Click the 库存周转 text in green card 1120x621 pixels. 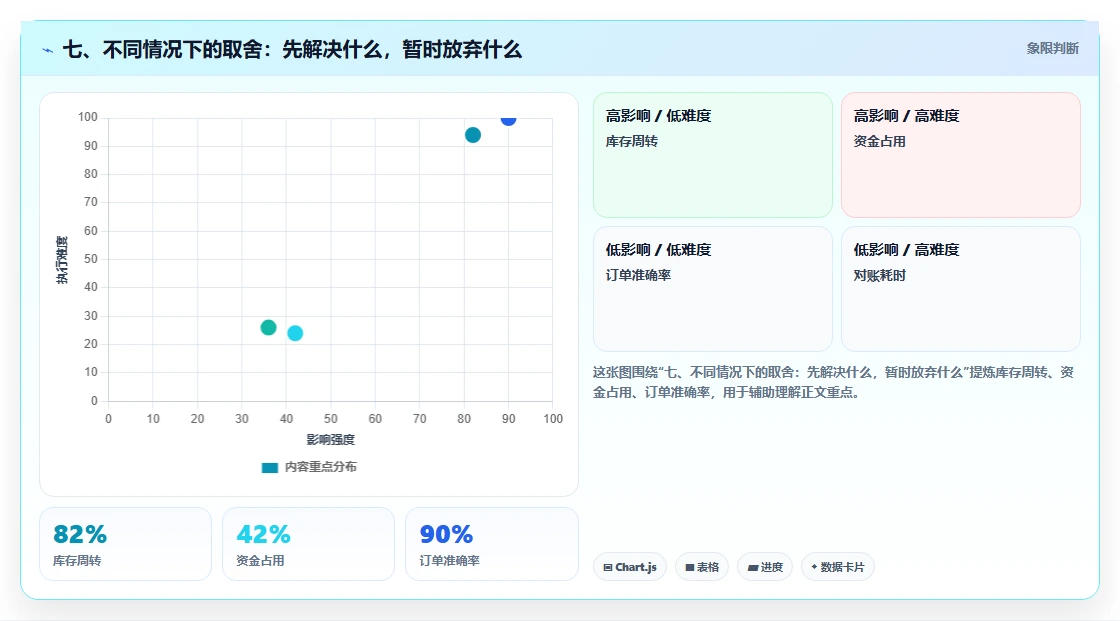tap(631, 141)
